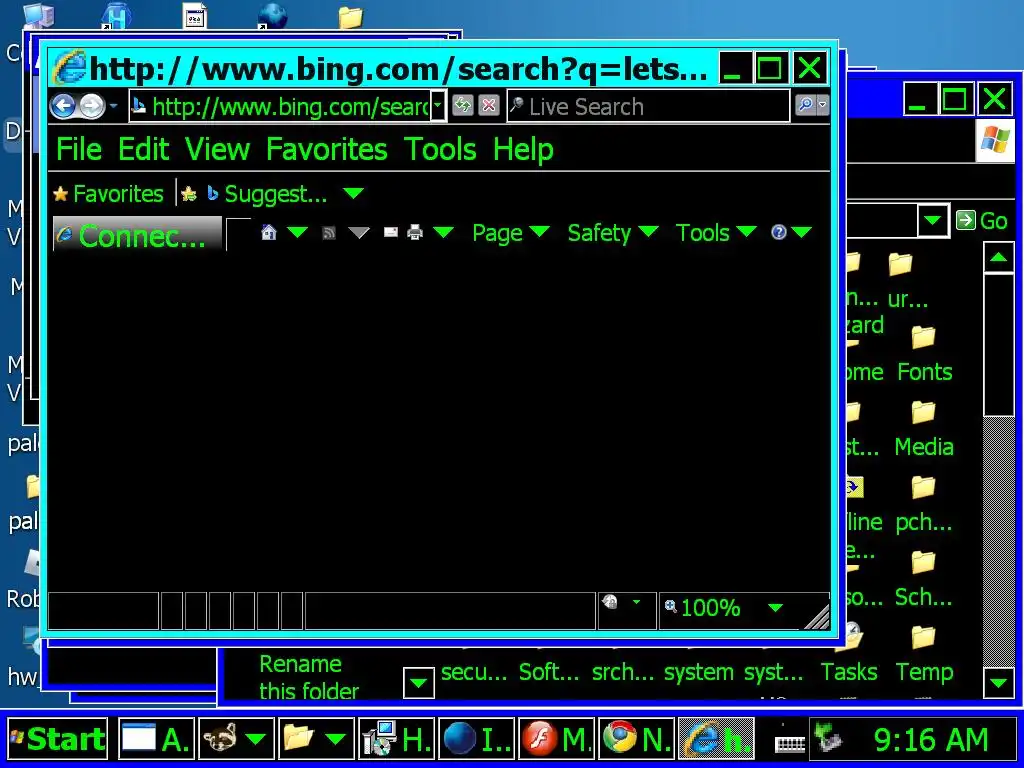Click the Start button

click(57, 739)
